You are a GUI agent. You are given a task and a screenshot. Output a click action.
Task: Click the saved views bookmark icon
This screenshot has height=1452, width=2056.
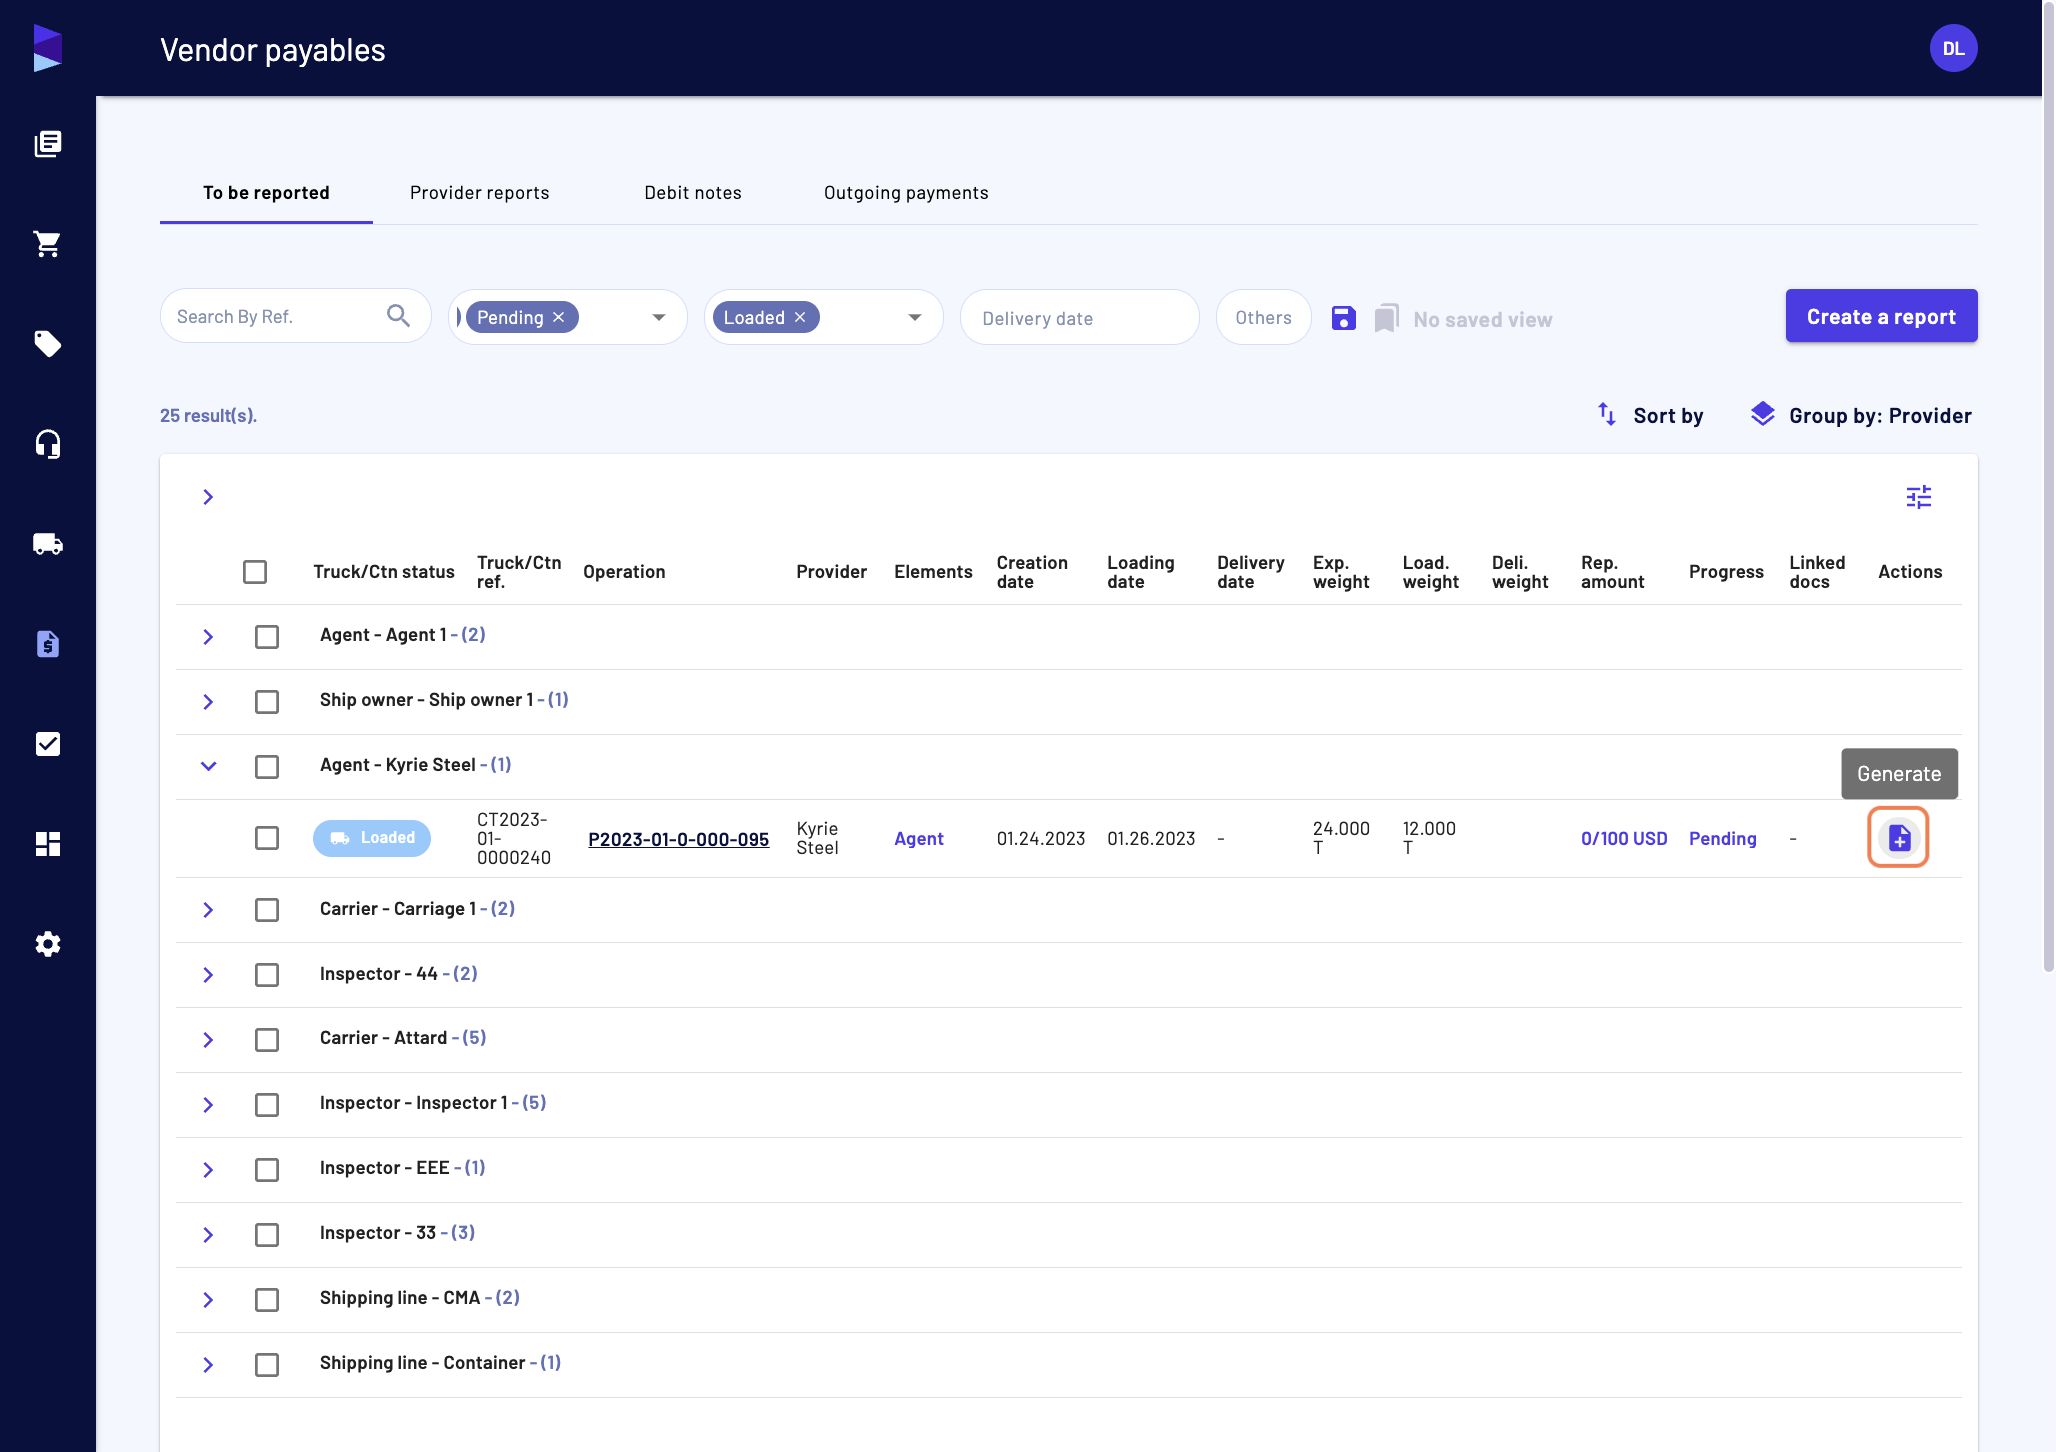[1386, 319]
